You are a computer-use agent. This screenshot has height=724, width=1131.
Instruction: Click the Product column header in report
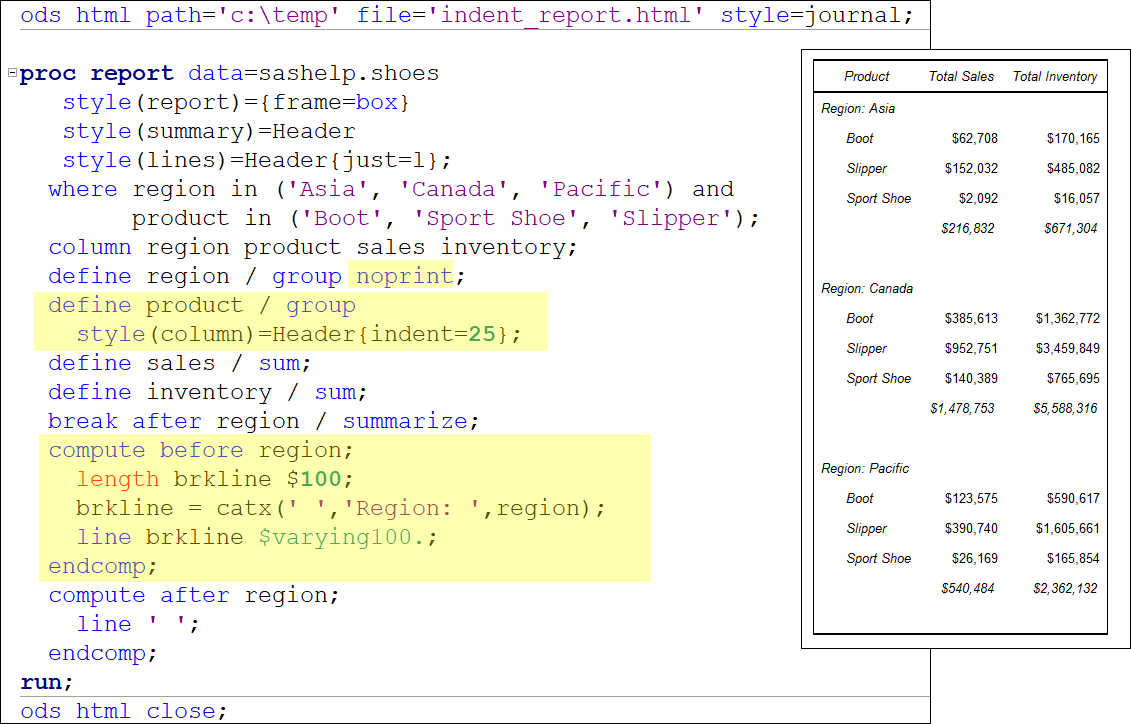[866, 76]
